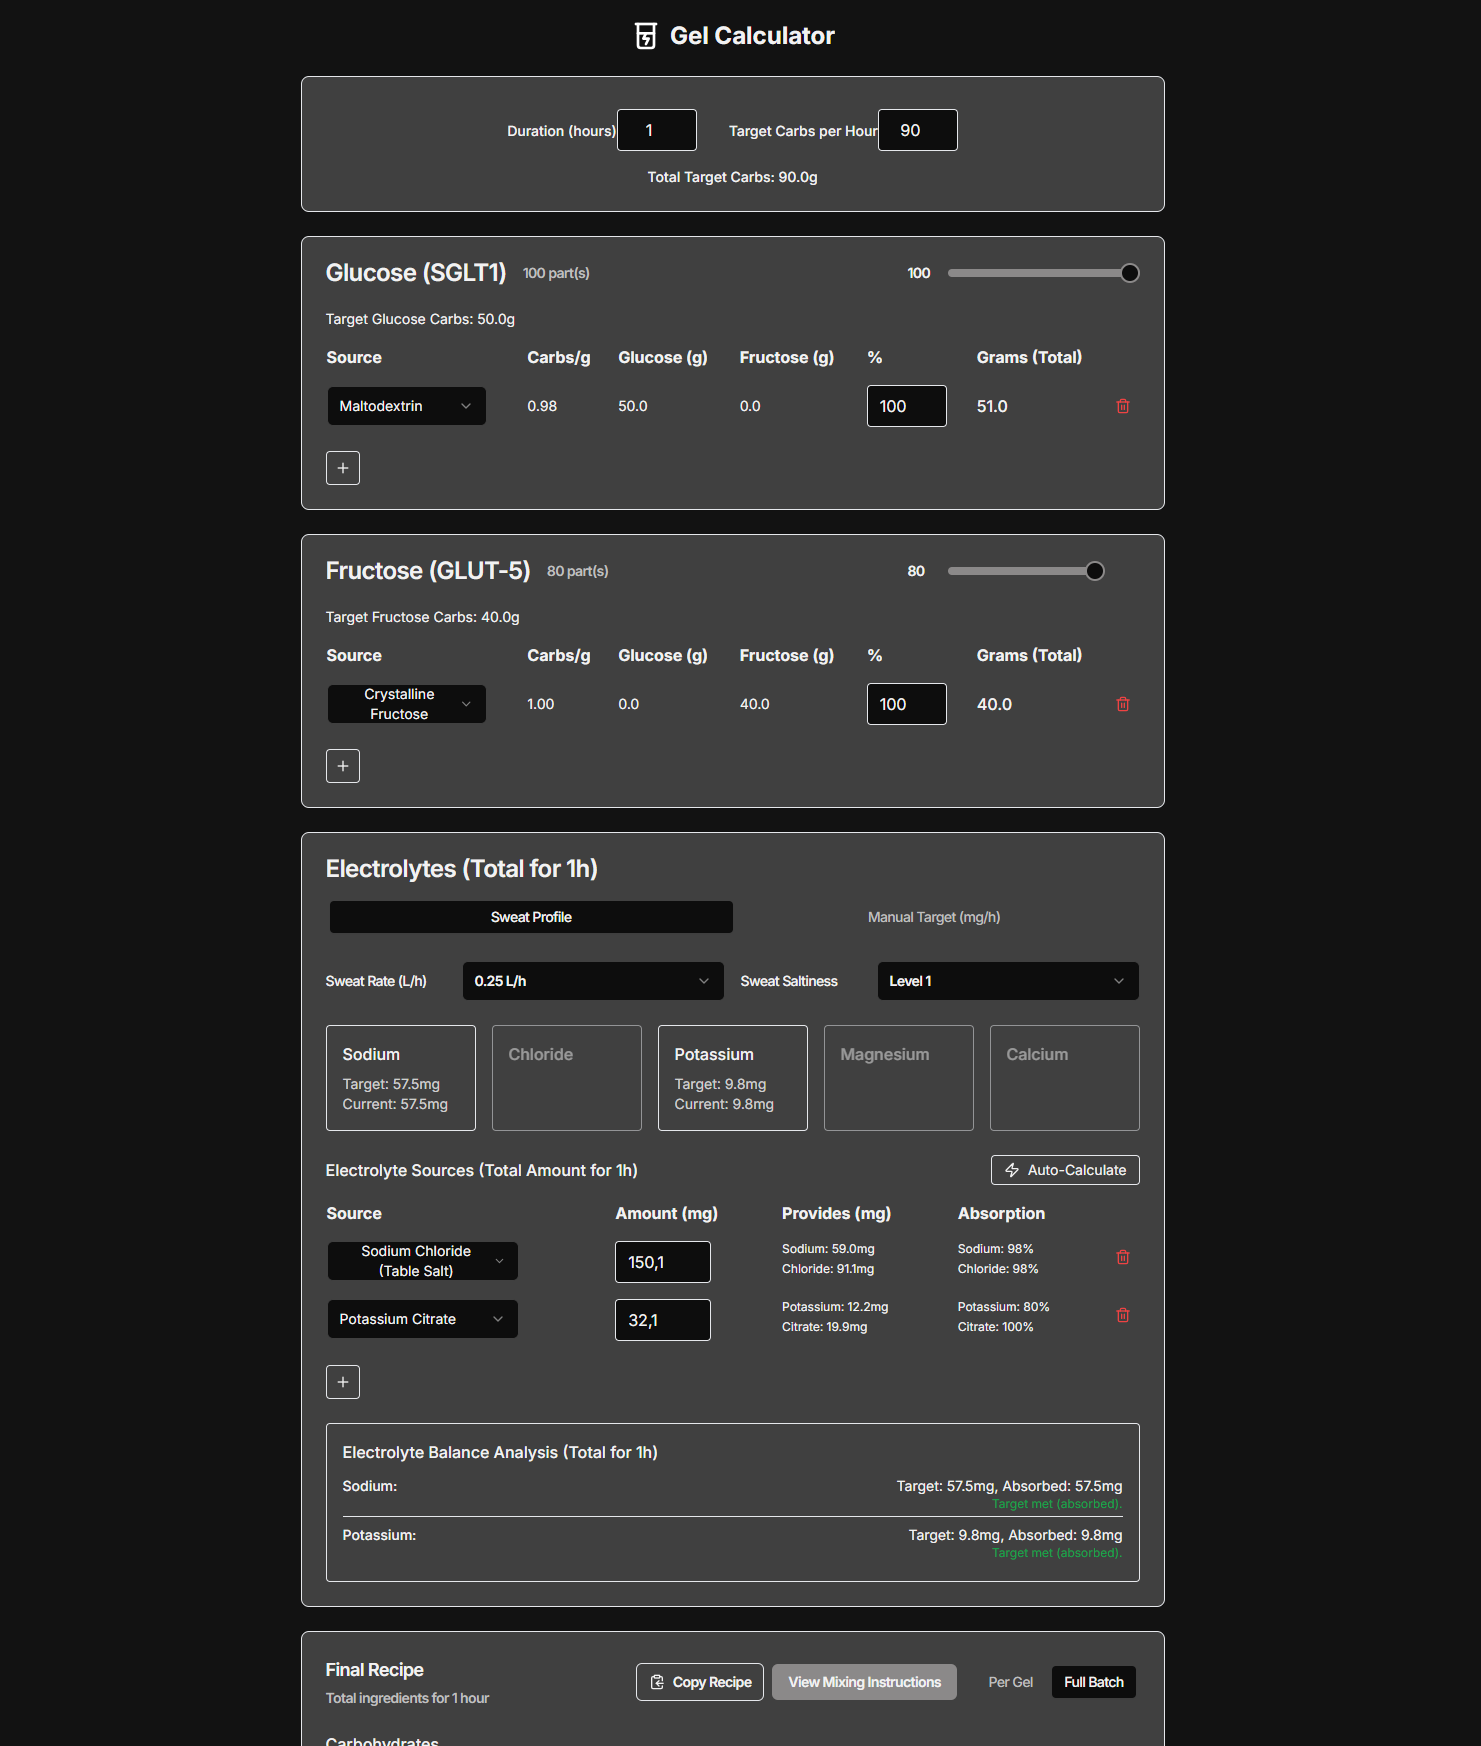Screen dimensions: 1481x1746
Task: Open the Maltodextrin source dropdown
Action: pyautogui.click(x=407, y=406)
